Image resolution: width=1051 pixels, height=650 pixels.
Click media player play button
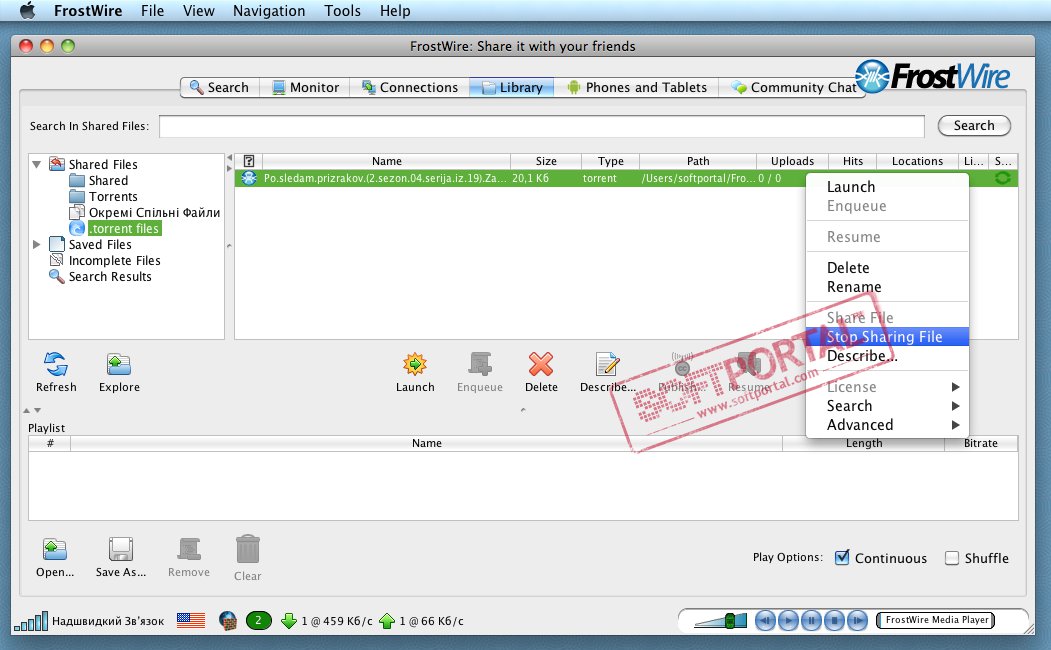788,621
